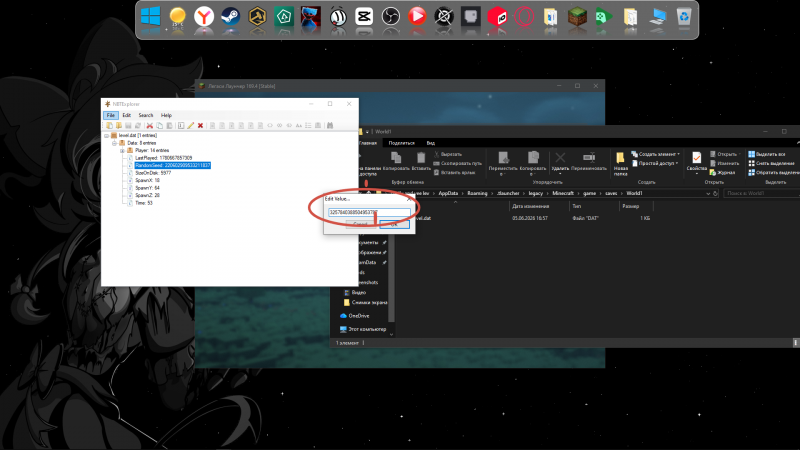
Task: Open the Search menu in NBTExplorer
Action: tap(146, 115)
